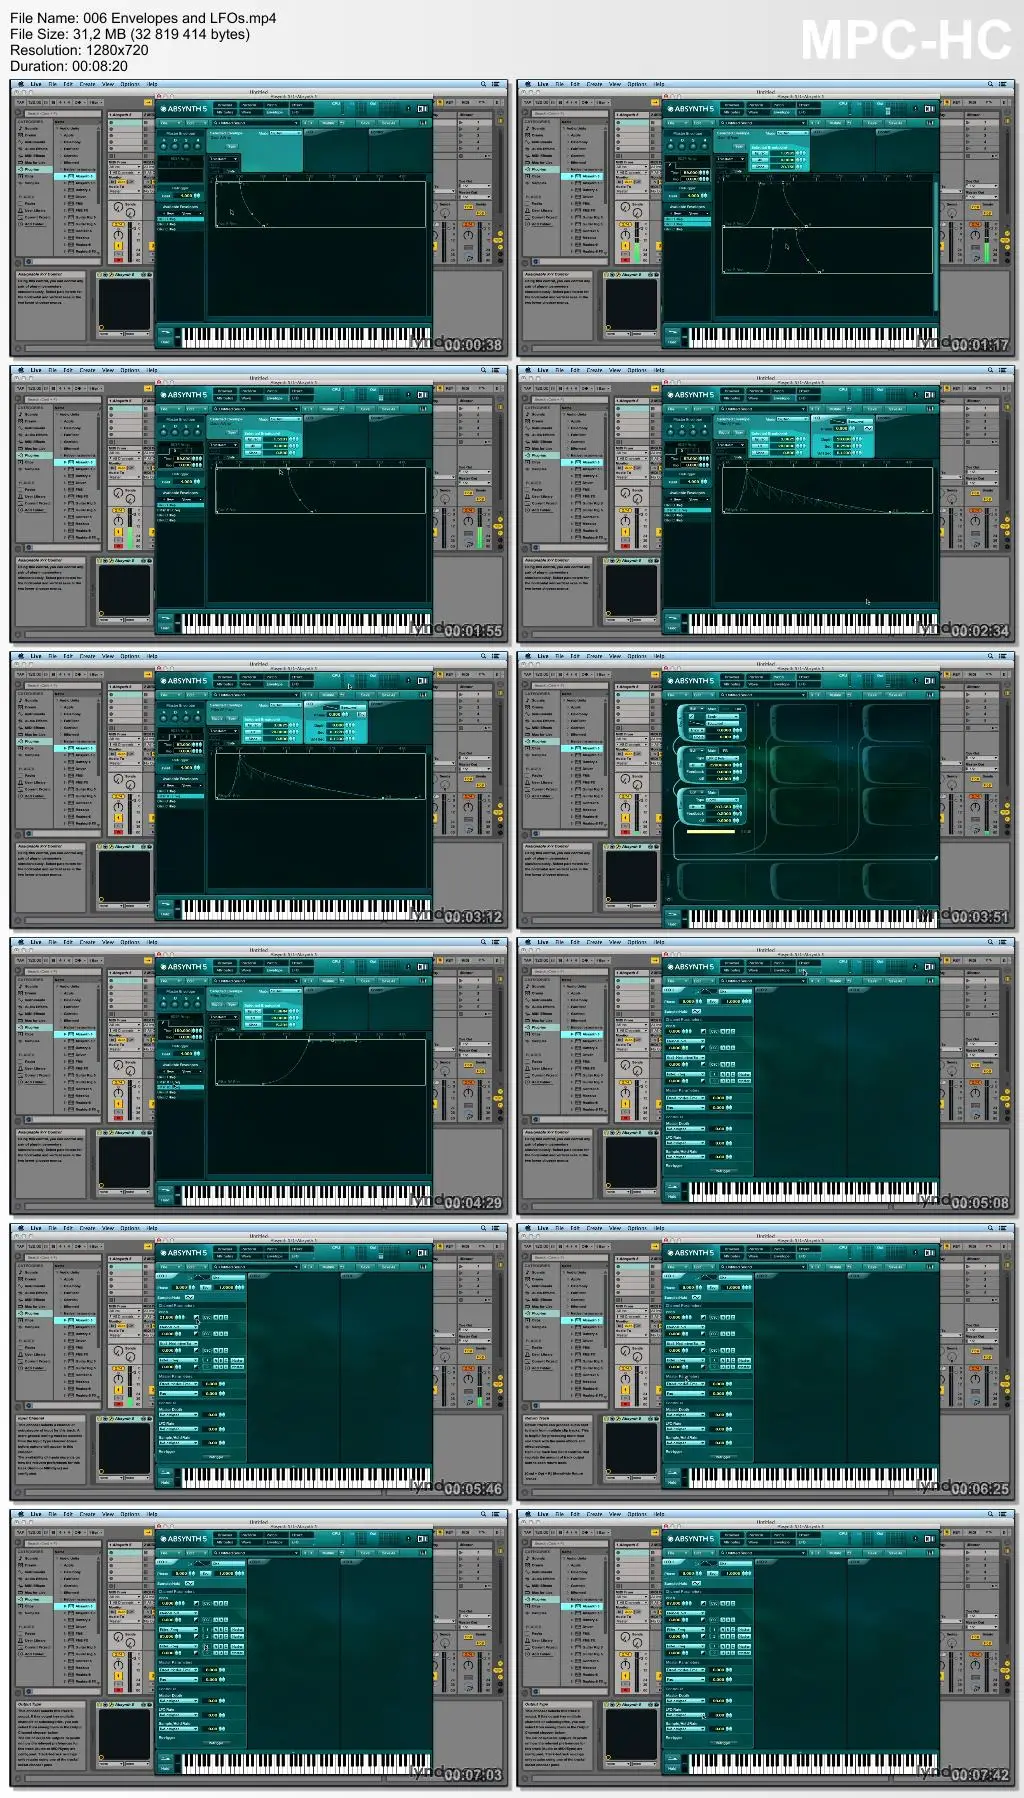Open the thumbnail frame stamped 00:06:25
Image resolution: width=1024 pixels, height=1798 pixels.
point(766,1362)
